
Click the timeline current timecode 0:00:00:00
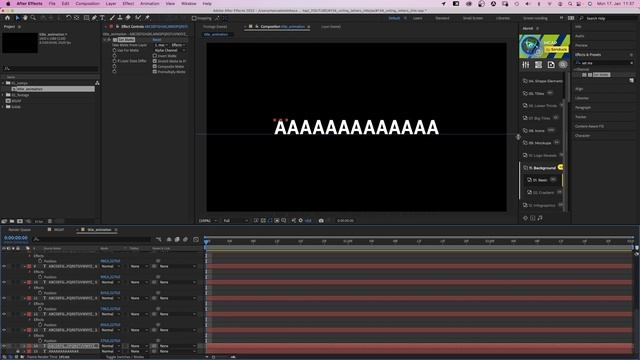tap(16, 238)
